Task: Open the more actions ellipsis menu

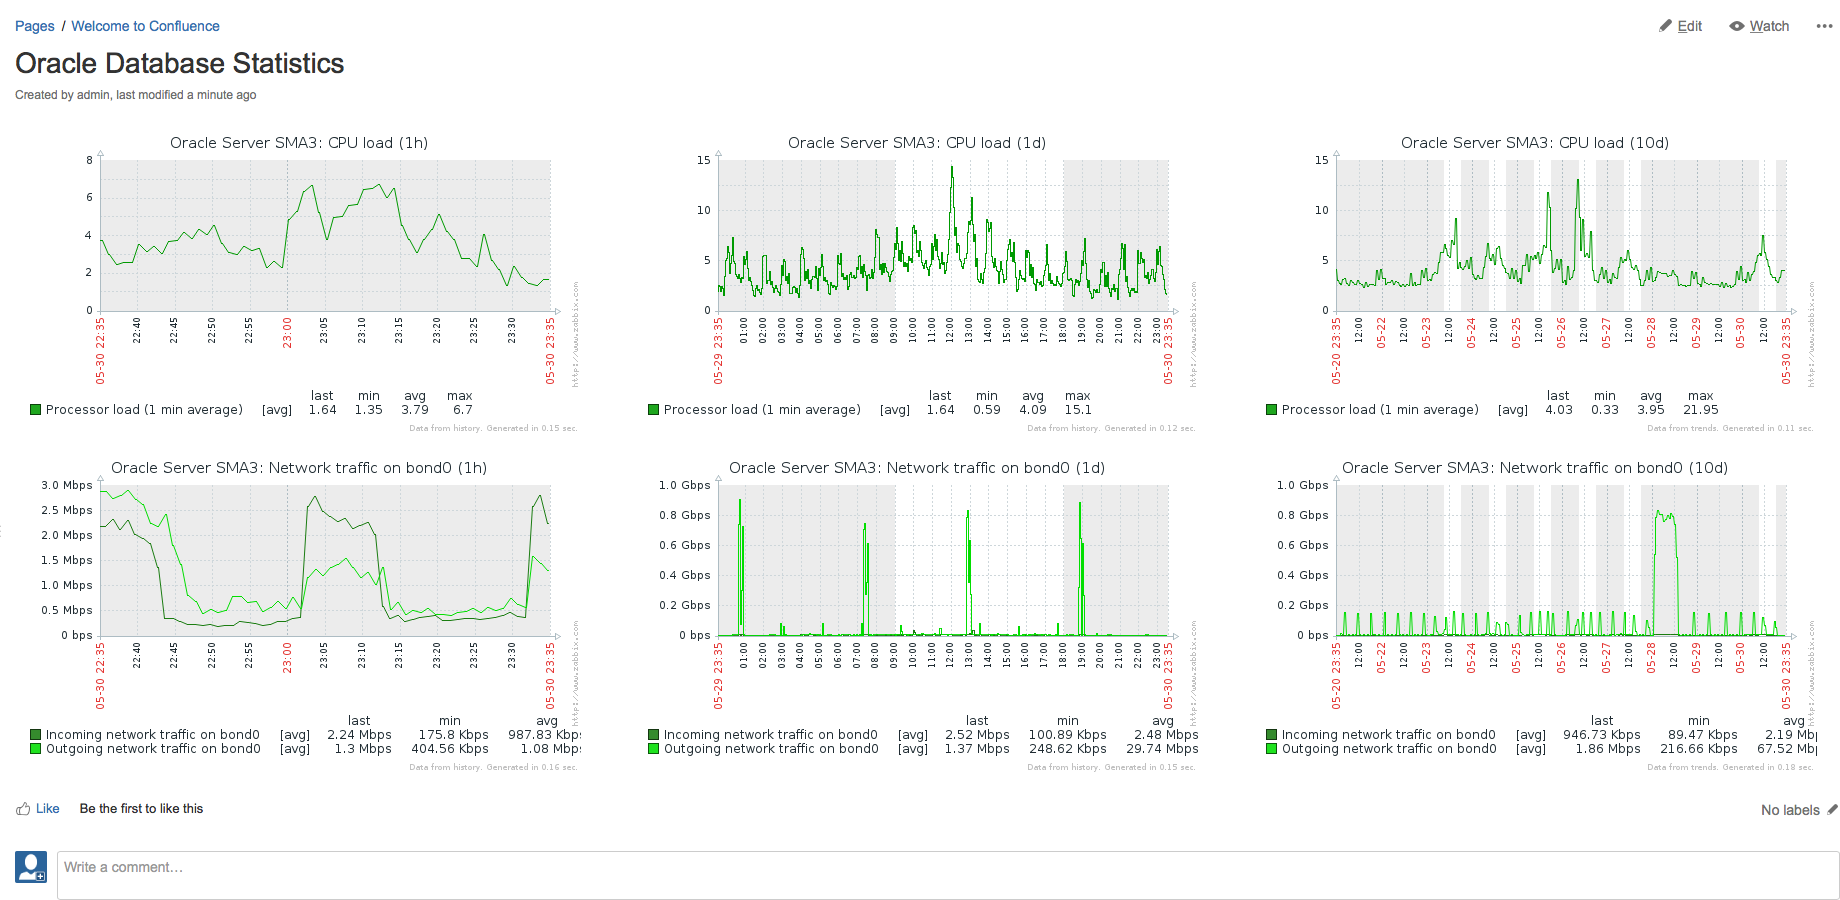Action: click(x=1825, y=26)
